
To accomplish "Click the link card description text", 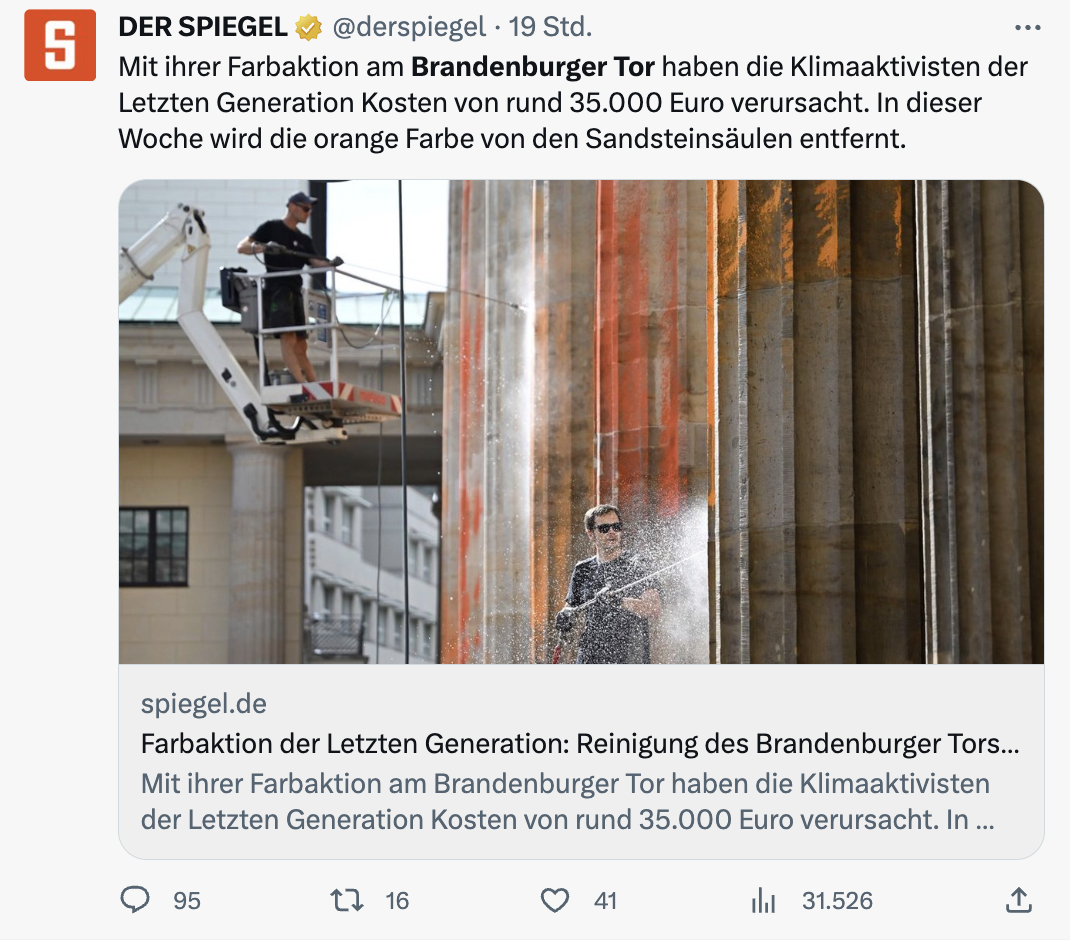I will 567,801.
